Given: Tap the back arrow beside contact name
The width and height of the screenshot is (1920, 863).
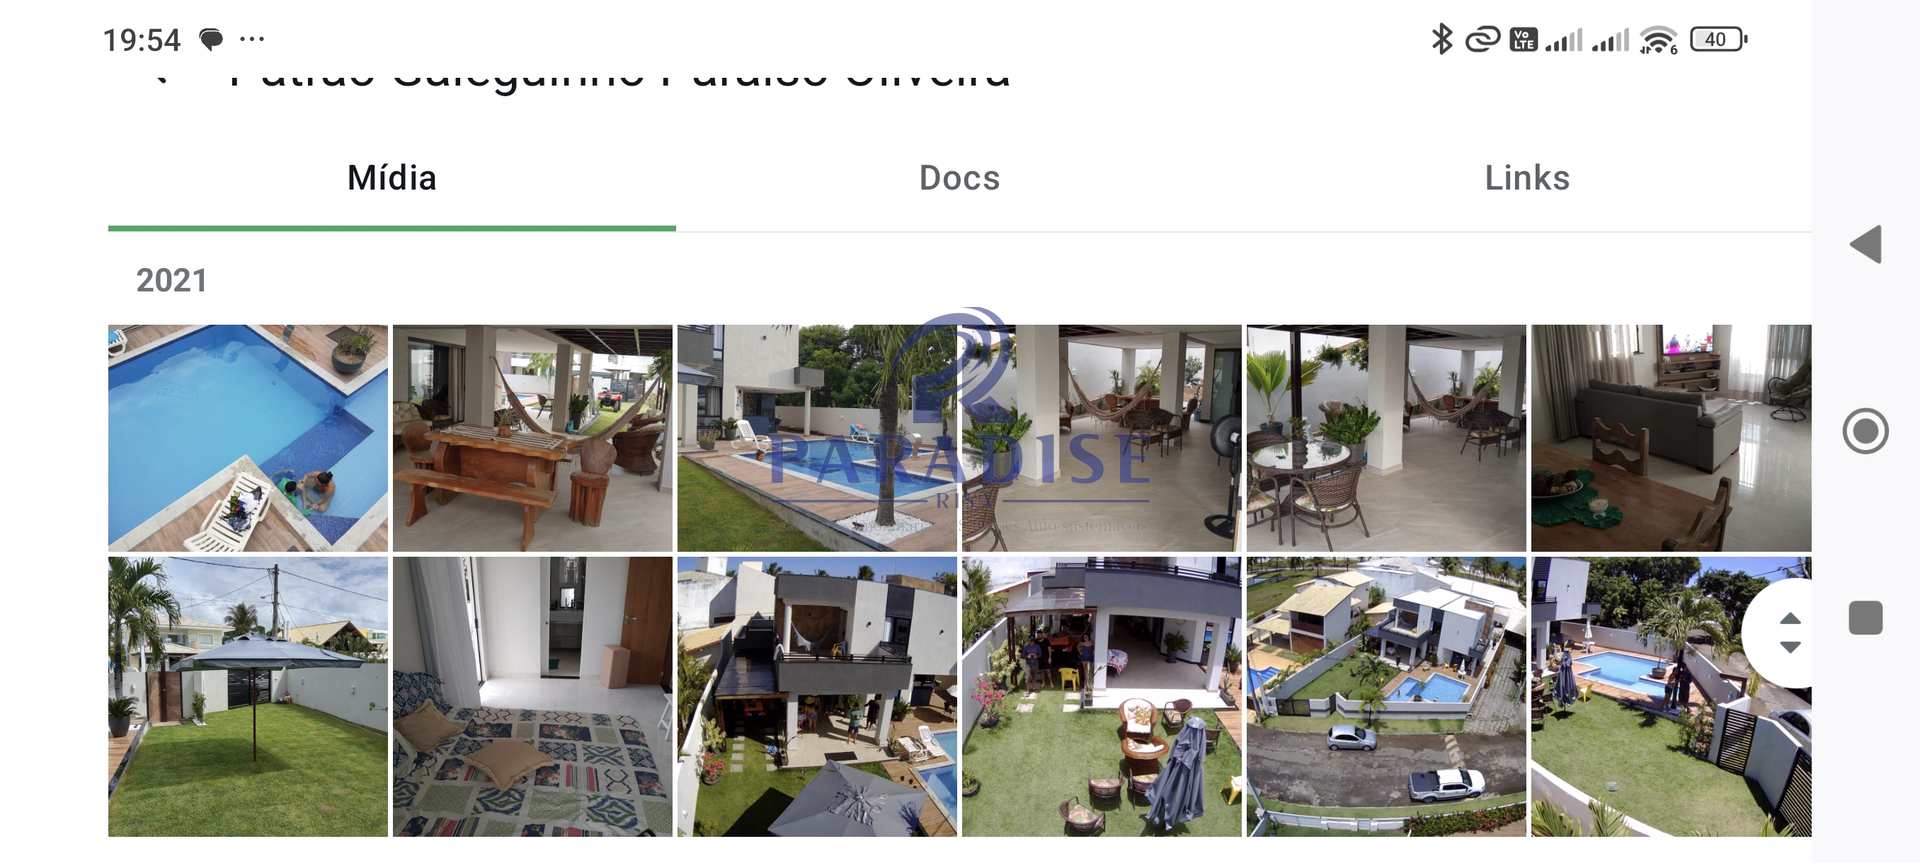Looking at the screenshot, I should tap(162, 78).
